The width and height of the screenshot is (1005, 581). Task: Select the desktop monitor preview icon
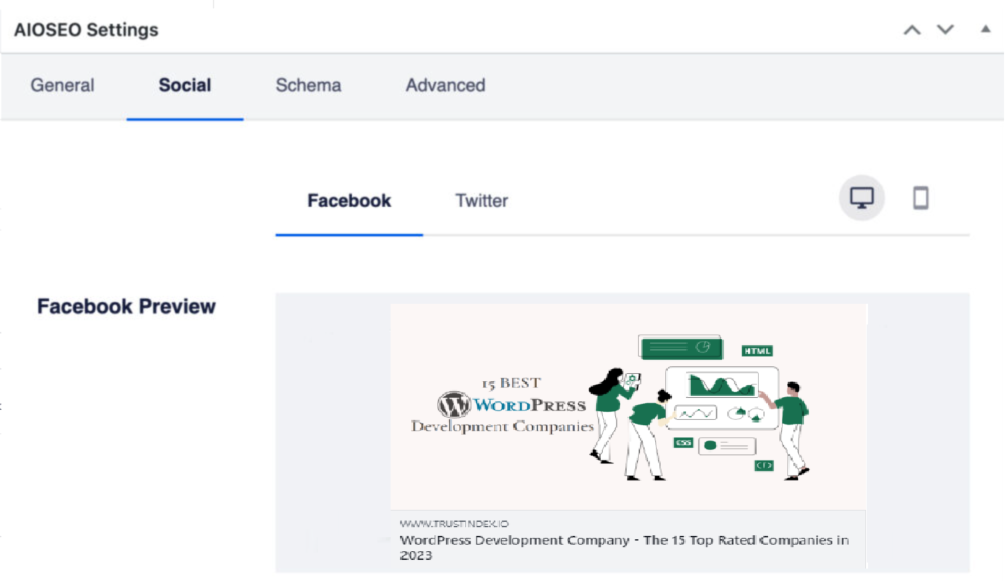[x=861, y=198]
